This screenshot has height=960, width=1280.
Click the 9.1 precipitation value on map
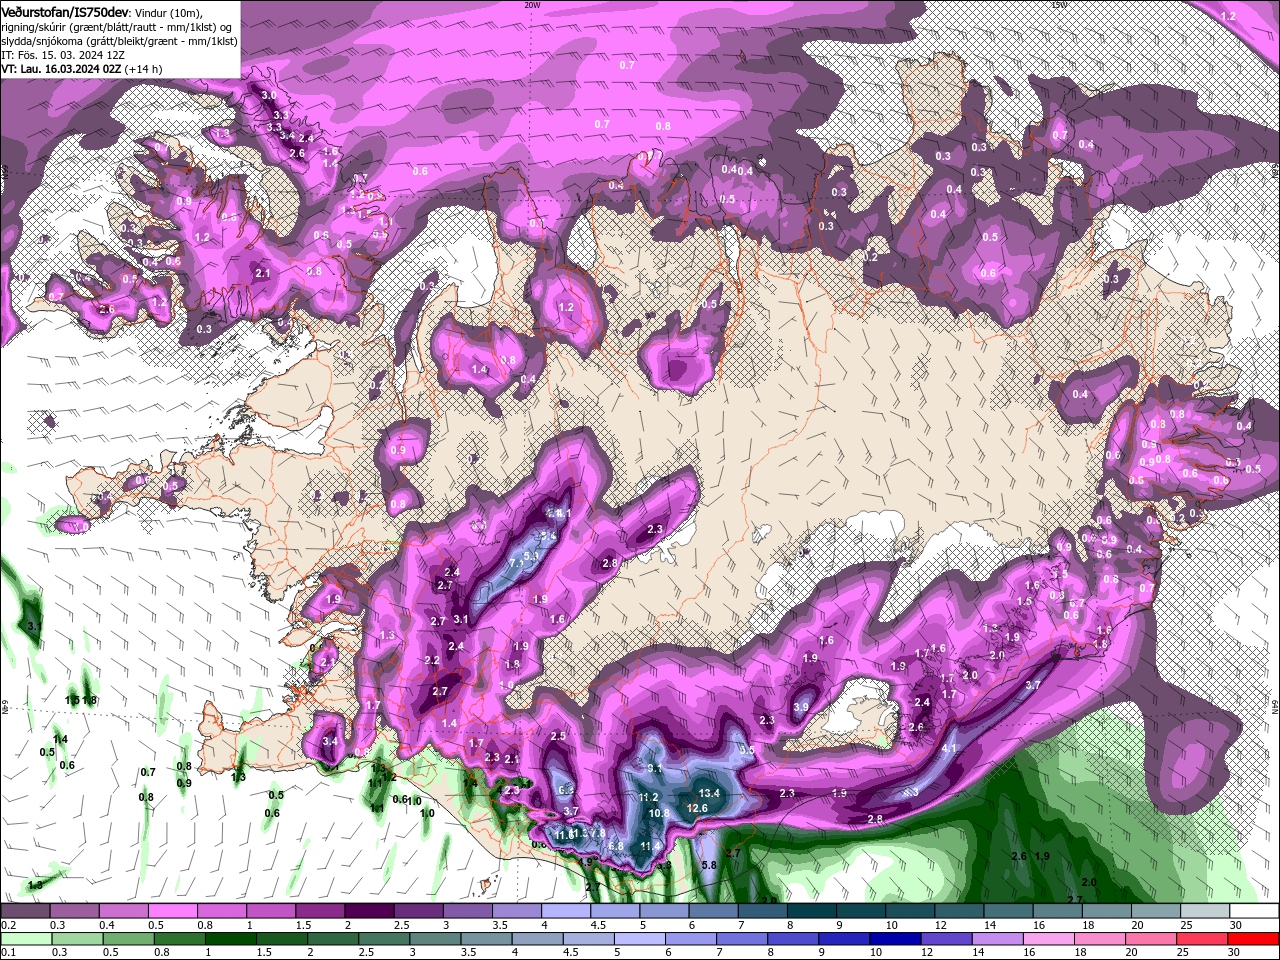tap(655, 769)
